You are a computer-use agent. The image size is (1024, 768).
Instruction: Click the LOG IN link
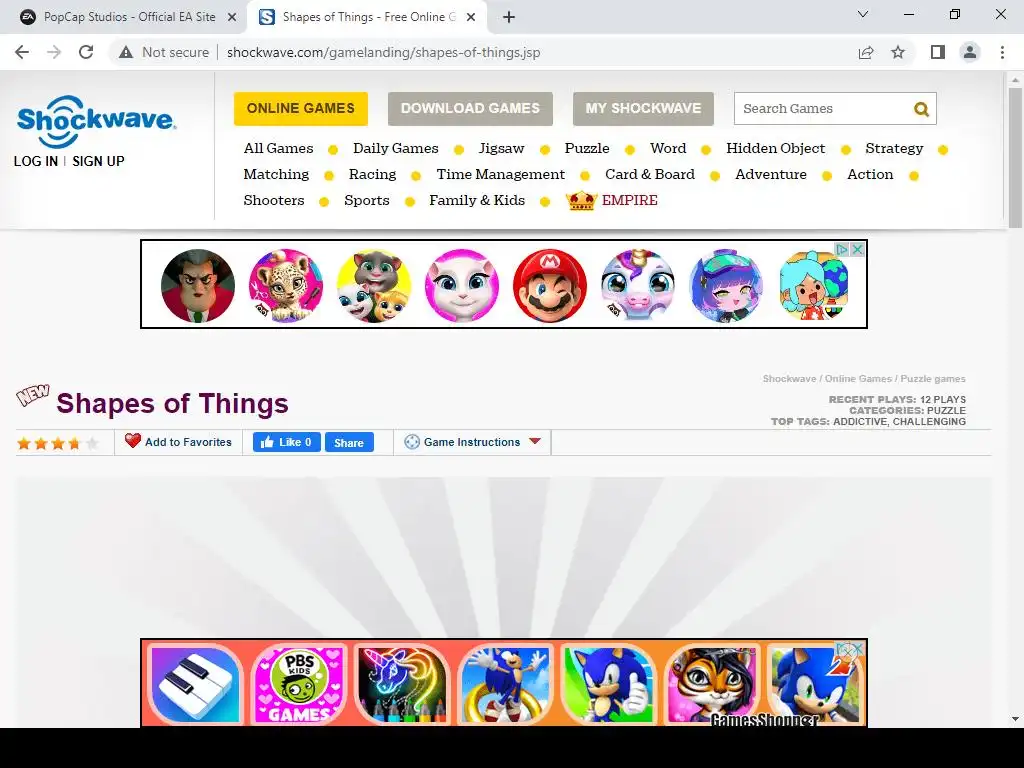tap(36, 161)
